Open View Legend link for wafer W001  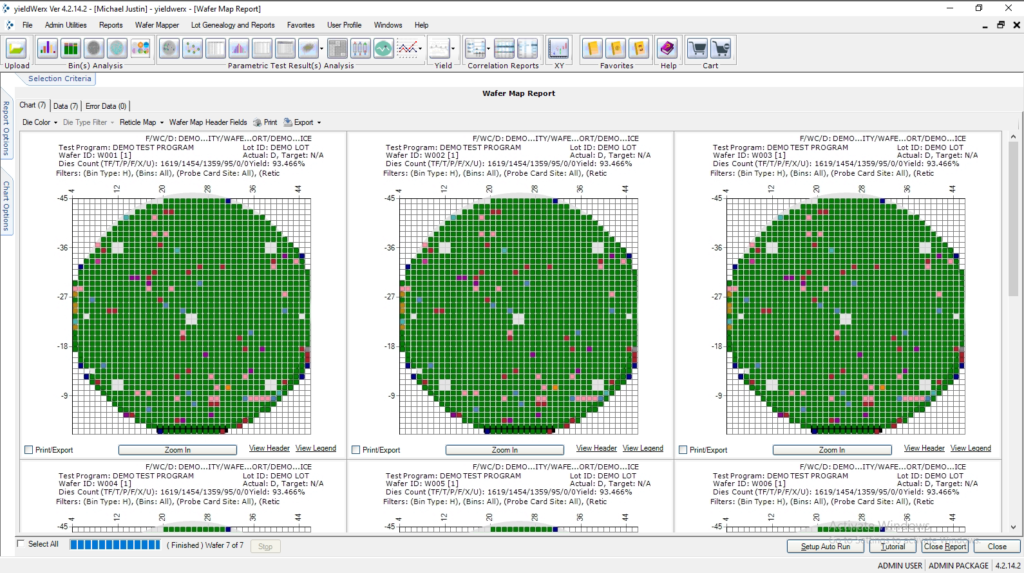tap(316, 449)
